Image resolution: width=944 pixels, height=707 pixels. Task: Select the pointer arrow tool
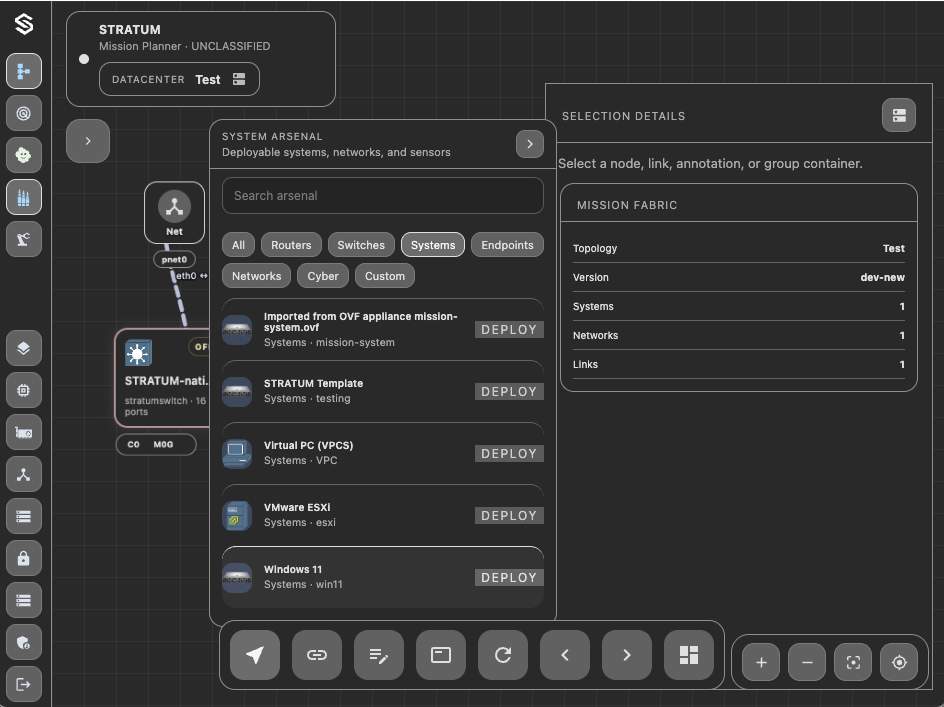point(255,655)
